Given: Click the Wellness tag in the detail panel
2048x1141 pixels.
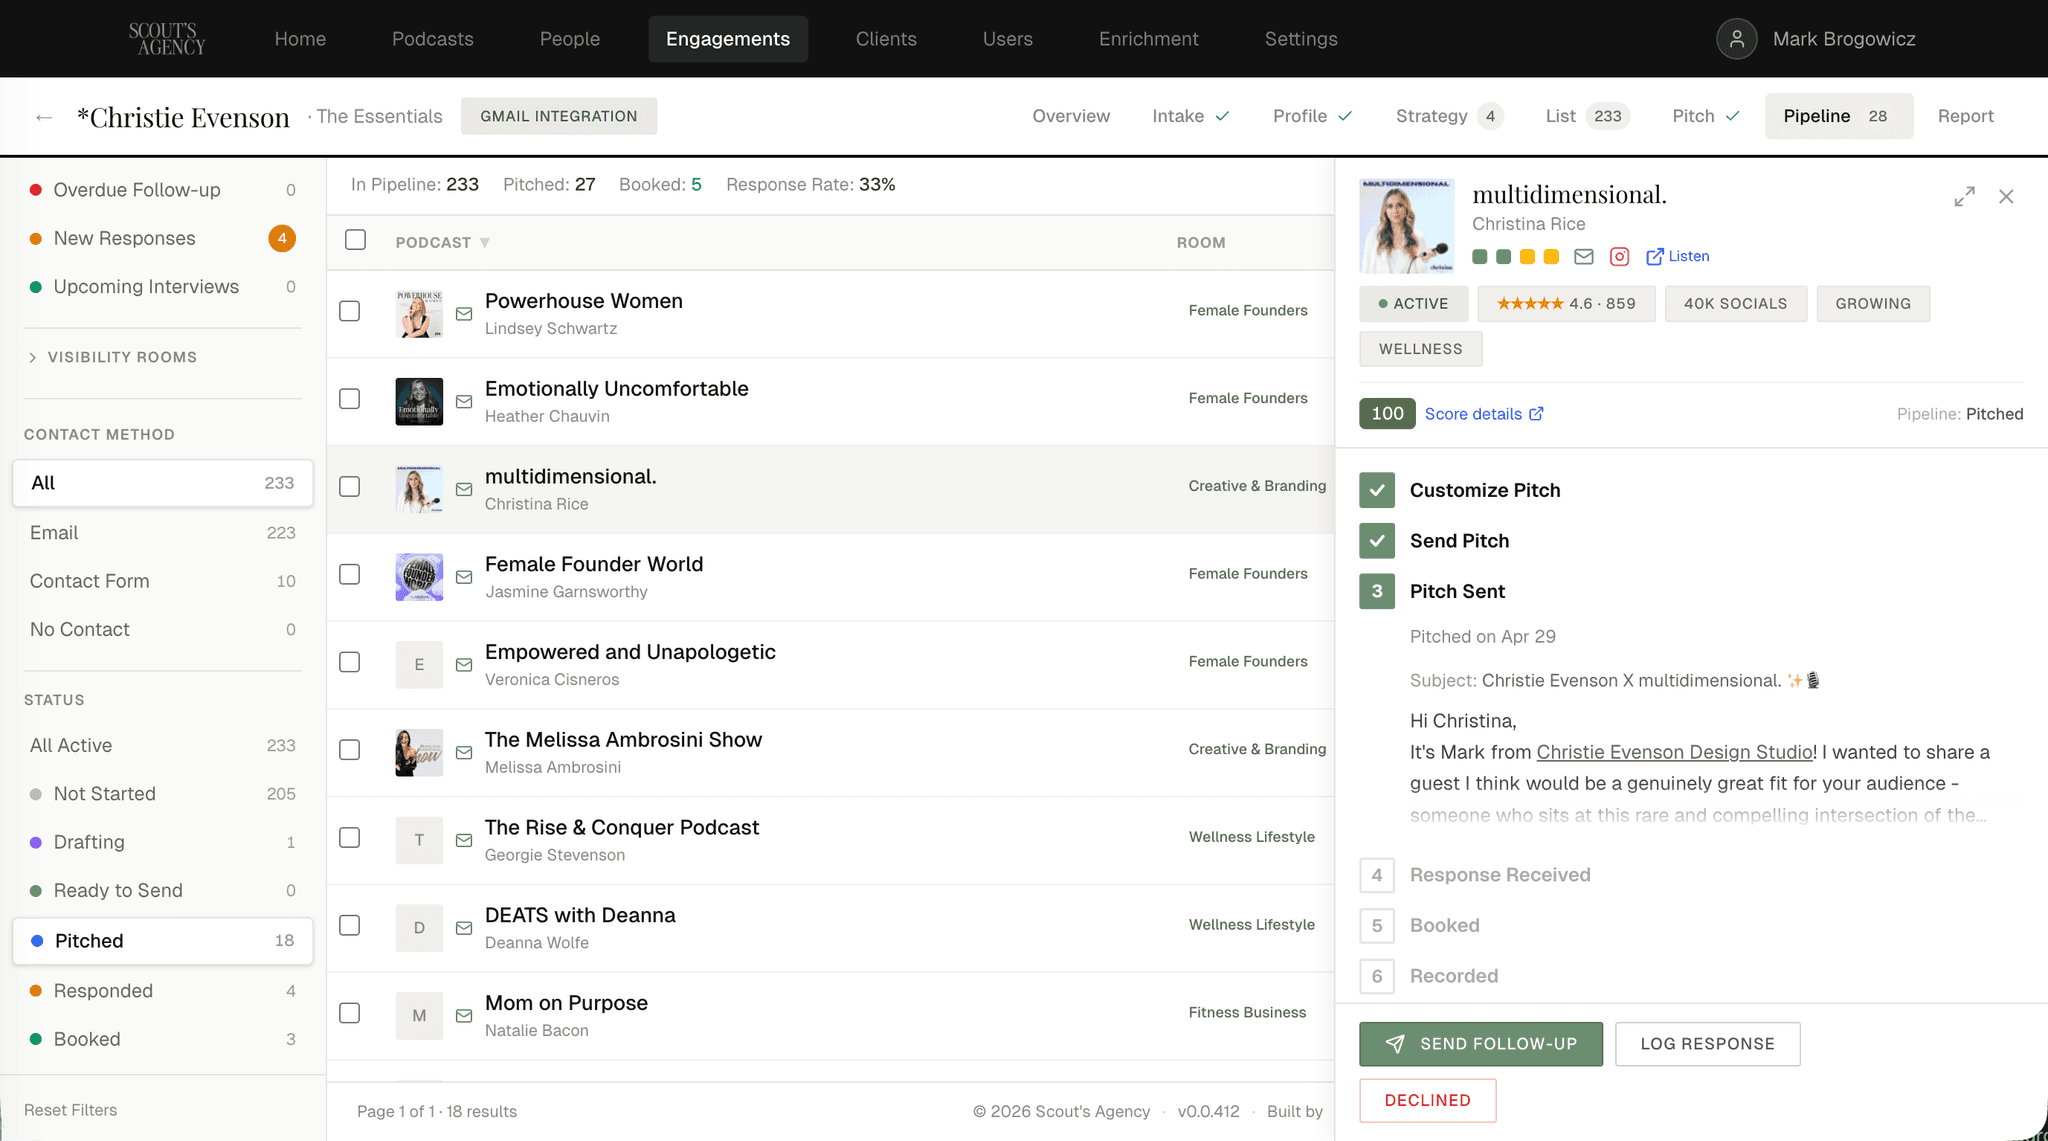Looking at the screenshot, I should [1421, 349].
